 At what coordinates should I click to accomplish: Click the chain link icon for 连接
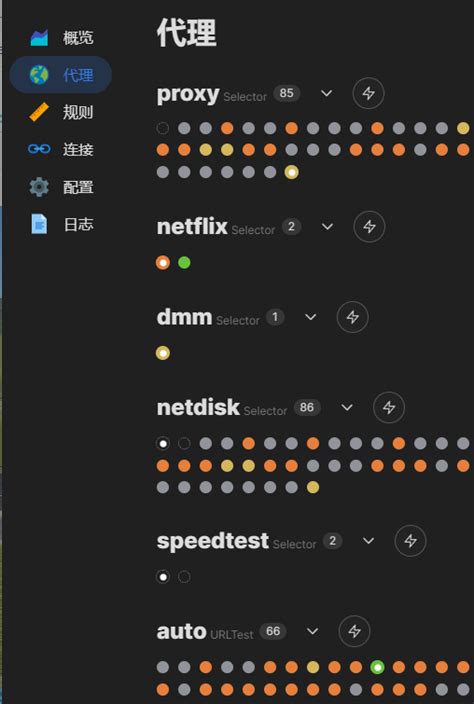39,149
